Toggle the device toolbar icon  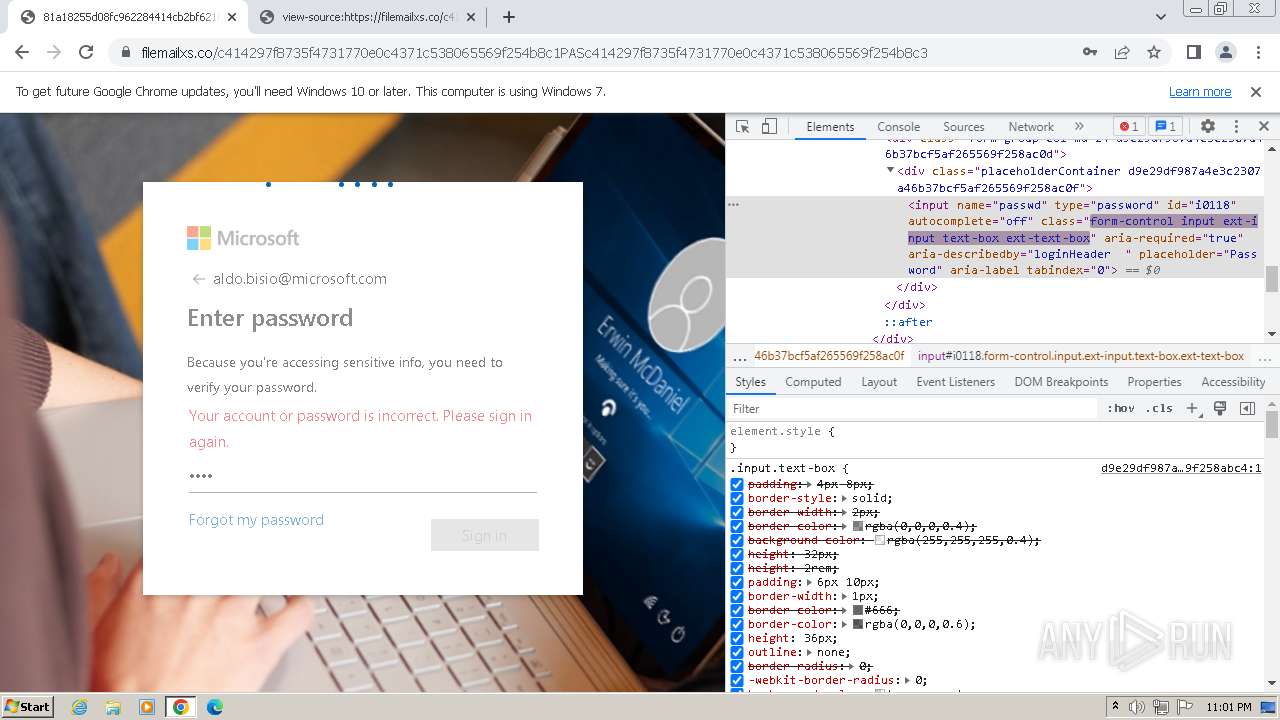(769, 127)
